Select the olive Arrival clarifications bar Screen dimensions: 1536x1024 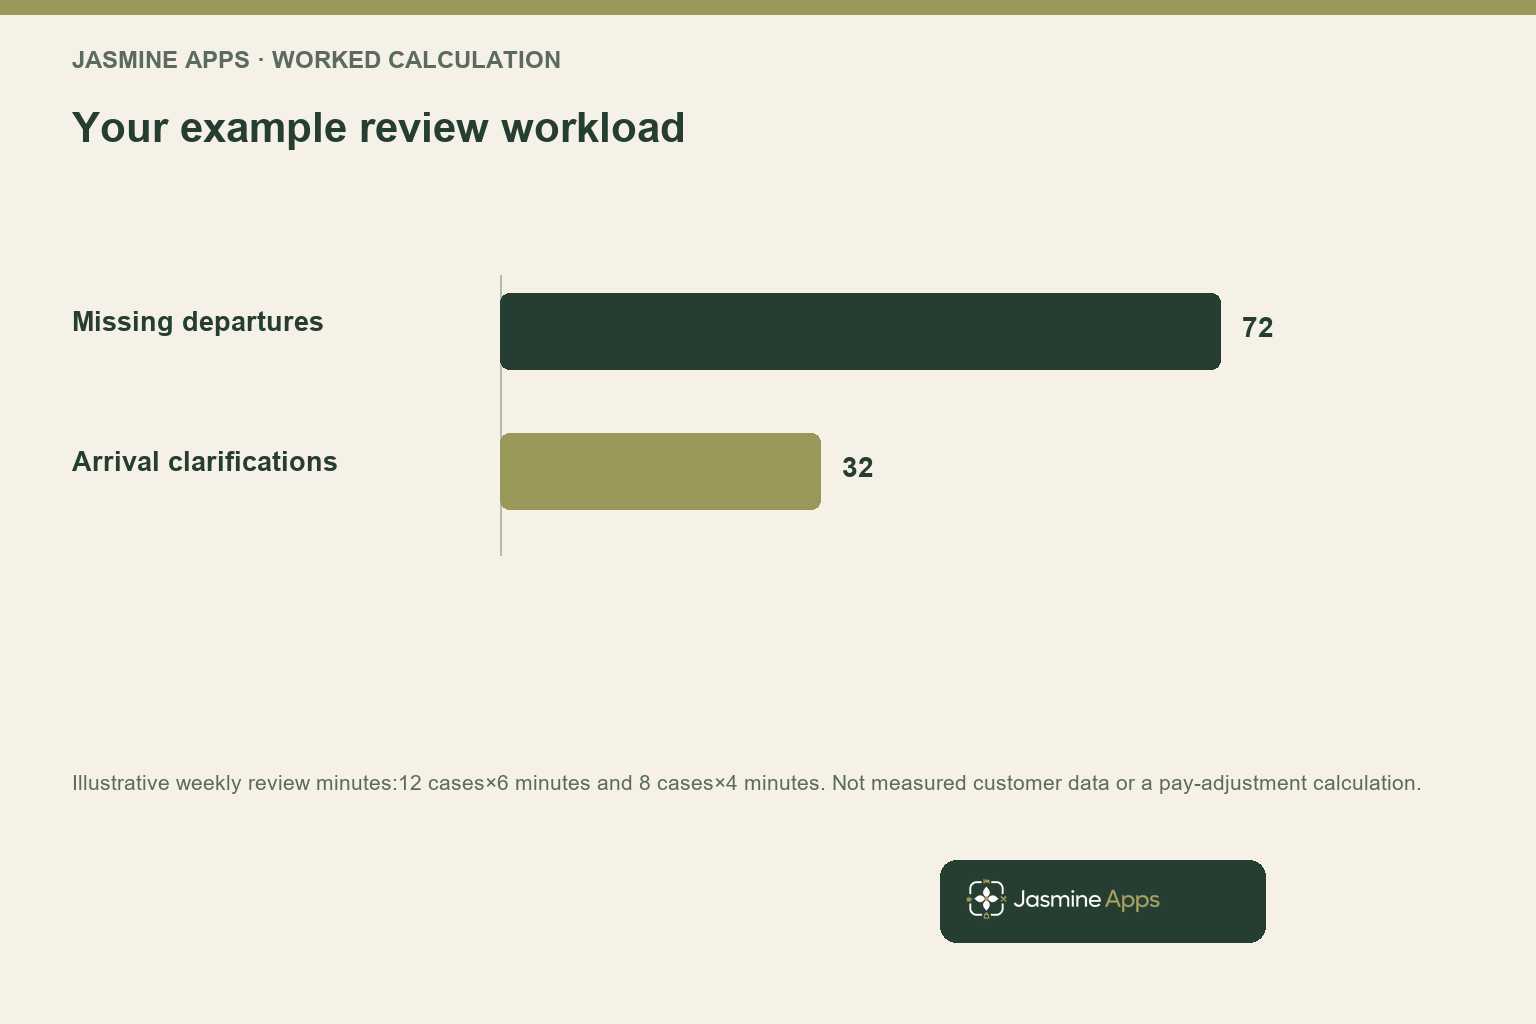pos(660,471)
